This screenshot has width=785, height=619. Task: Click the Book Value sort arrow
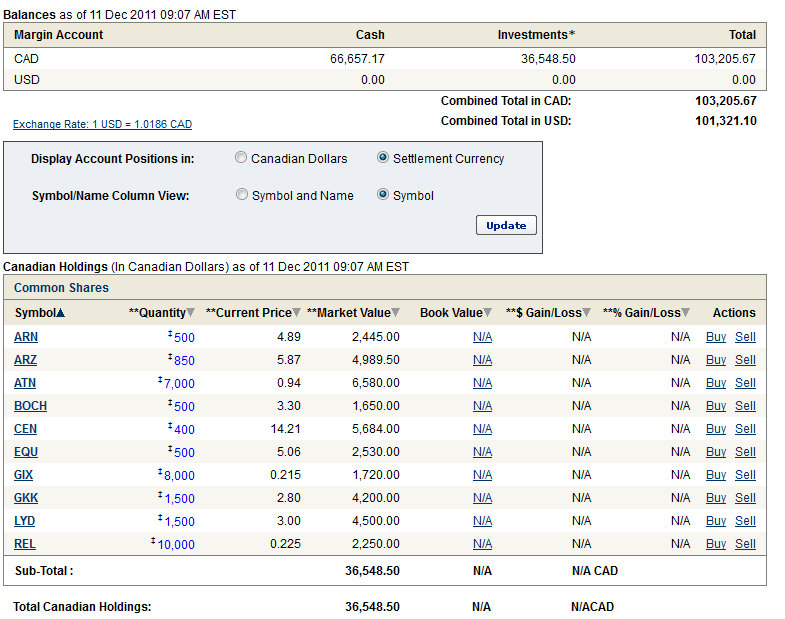point(488,313)
